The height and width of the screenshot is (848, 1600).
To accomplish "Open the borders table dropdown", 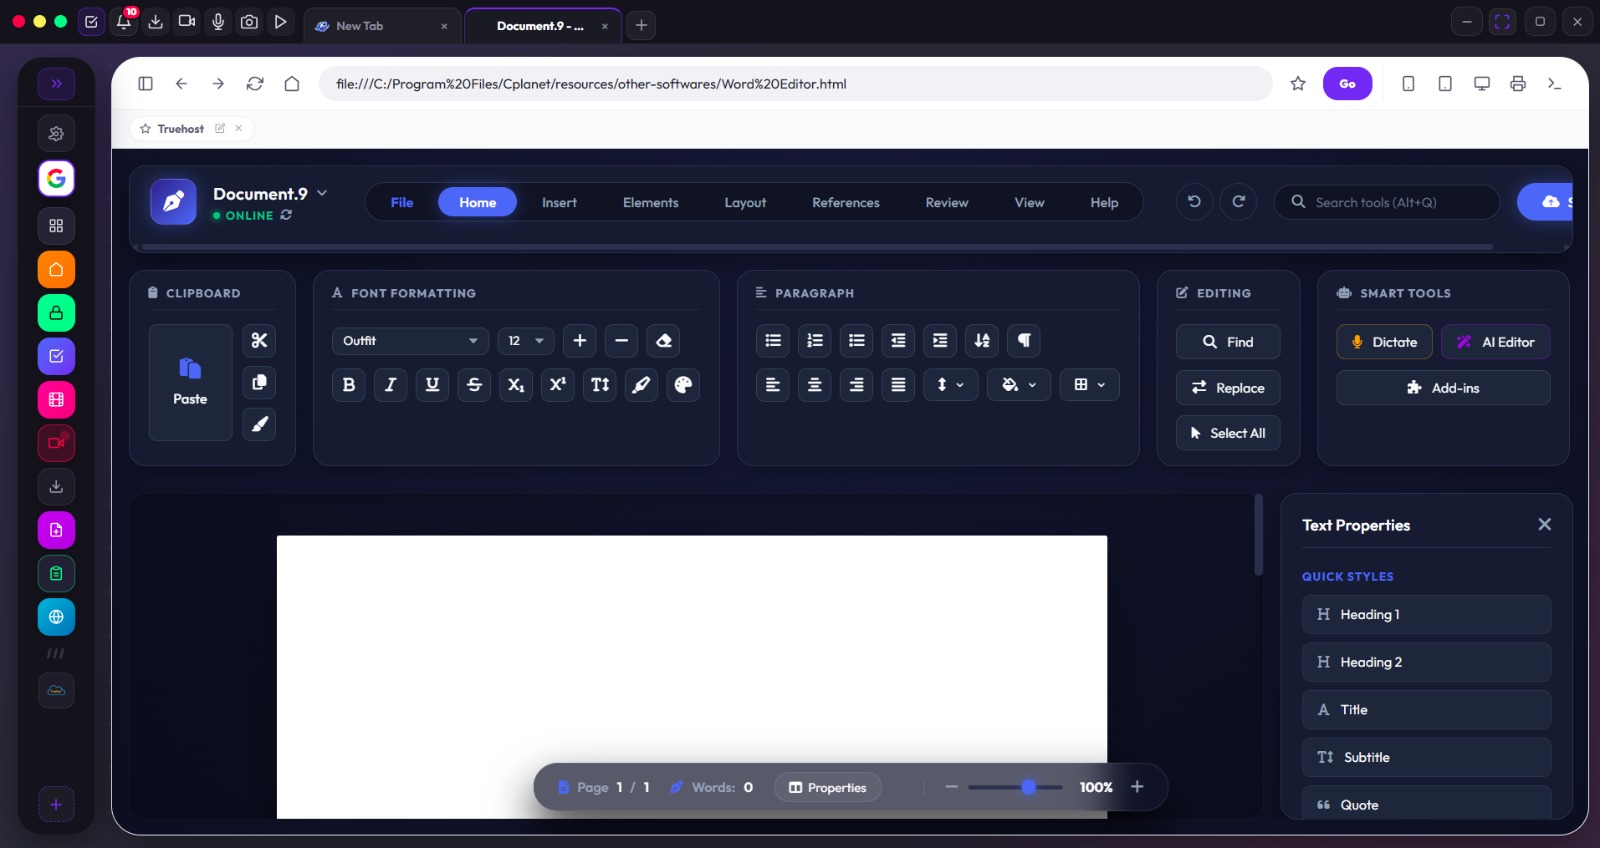I will pyautogui.click(x=1090, y=385).
